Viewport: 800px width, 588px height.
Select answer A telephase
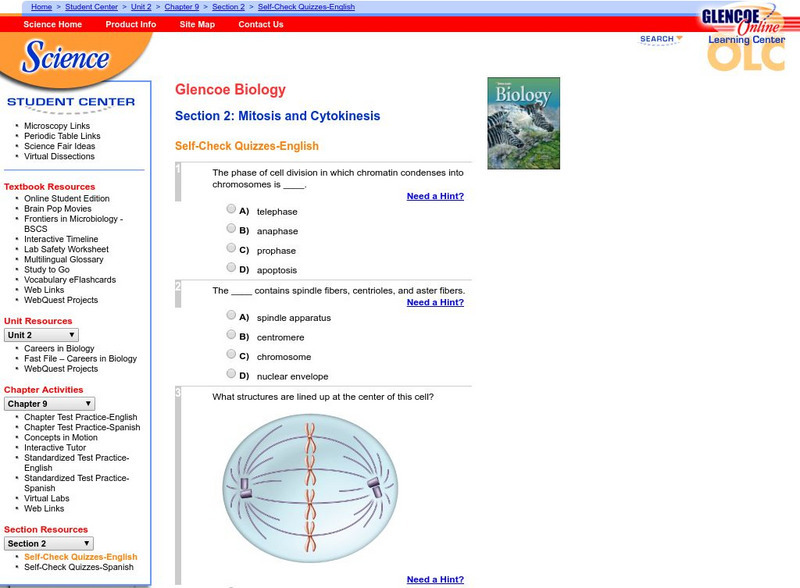231,209
